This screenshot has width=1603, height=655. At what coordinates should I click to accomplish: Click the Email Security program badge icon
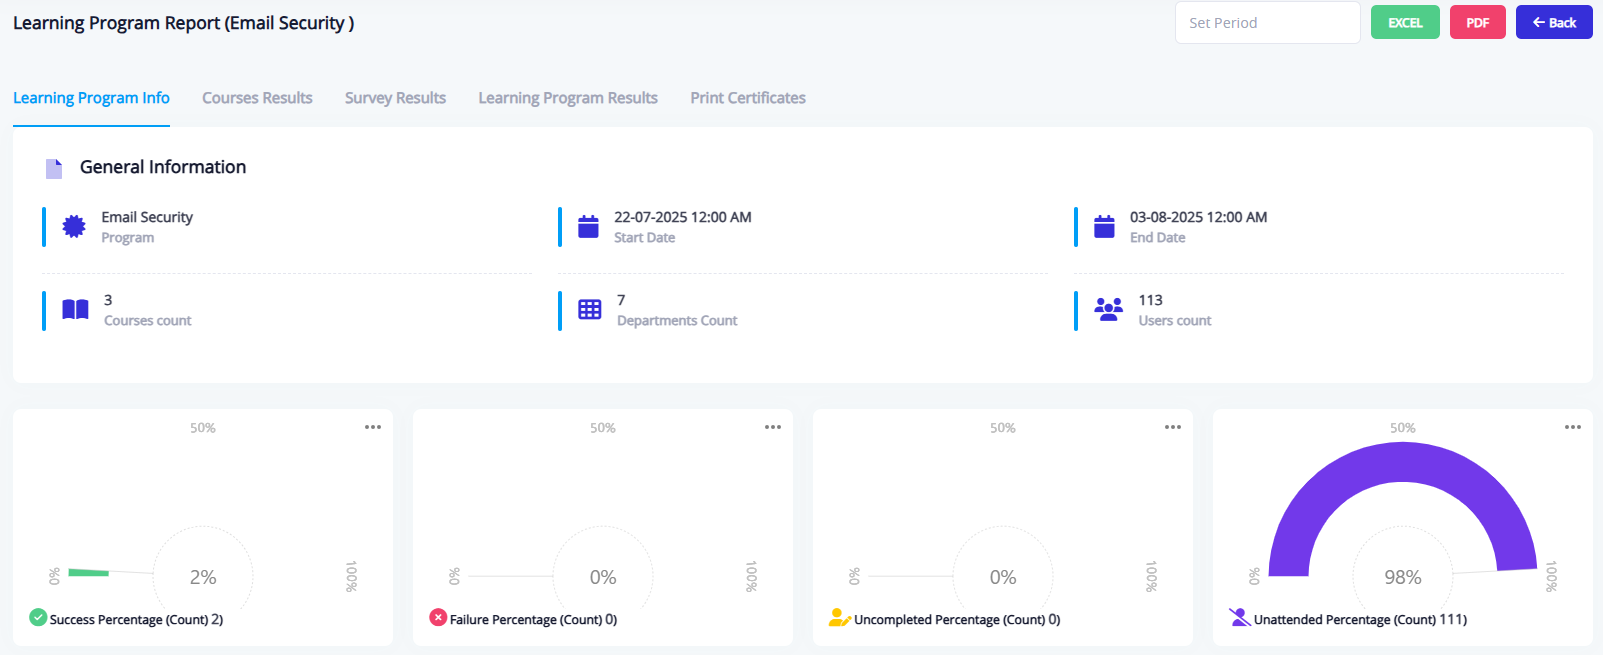[x=74, y=227]
